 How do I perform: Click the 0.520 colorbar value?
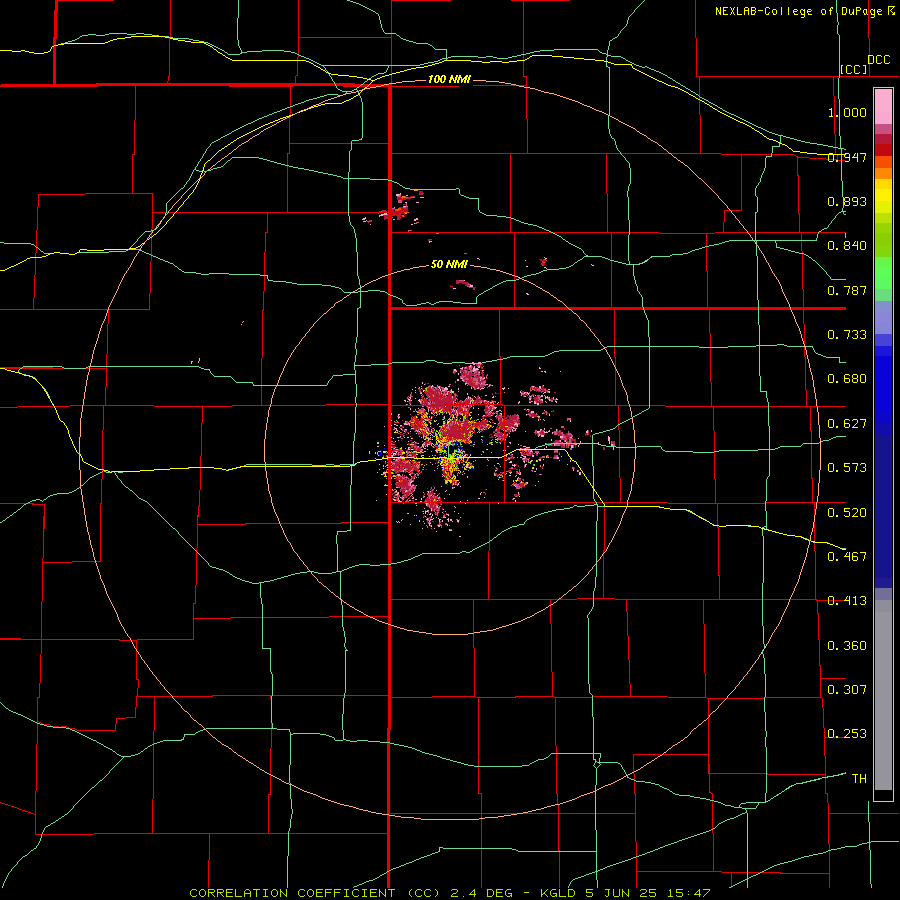847,513
